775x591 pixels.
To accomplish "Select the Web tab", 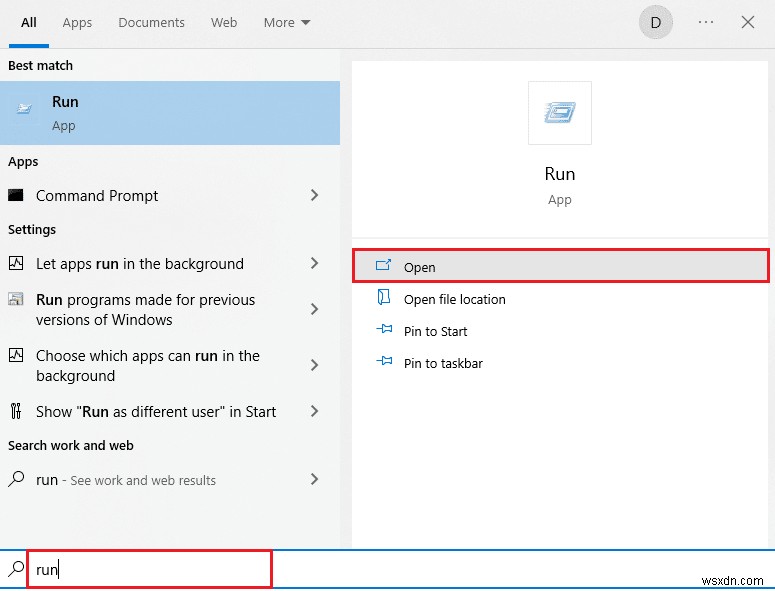I will click(224, 22).
